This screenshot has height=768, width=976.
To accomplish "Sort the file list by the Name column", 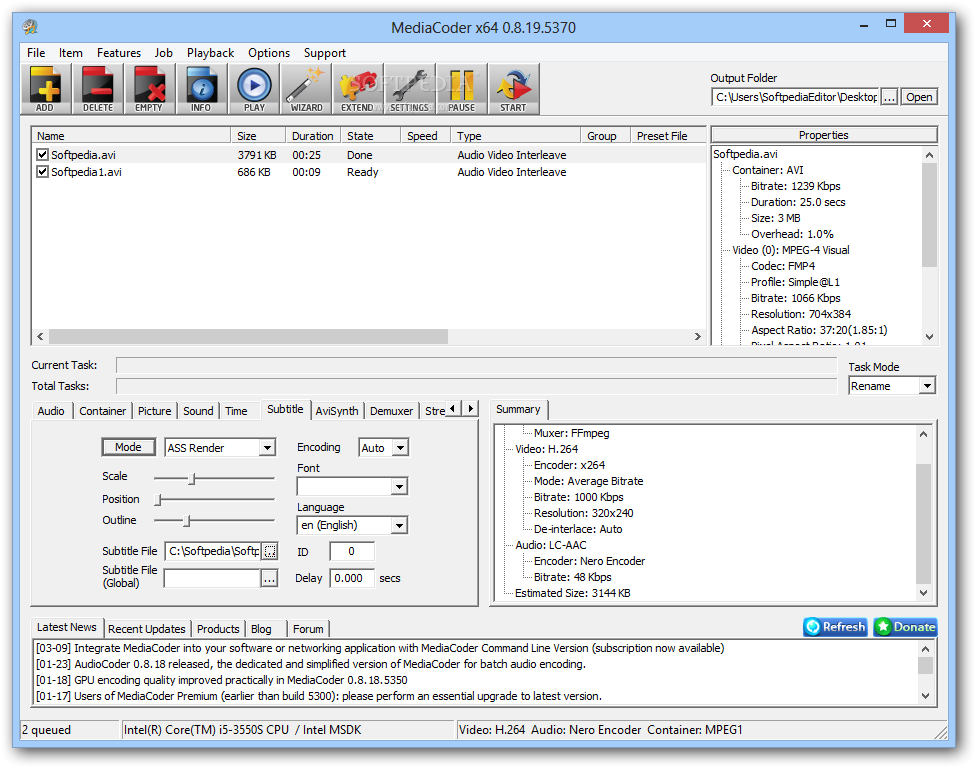I will pos(131,136).
